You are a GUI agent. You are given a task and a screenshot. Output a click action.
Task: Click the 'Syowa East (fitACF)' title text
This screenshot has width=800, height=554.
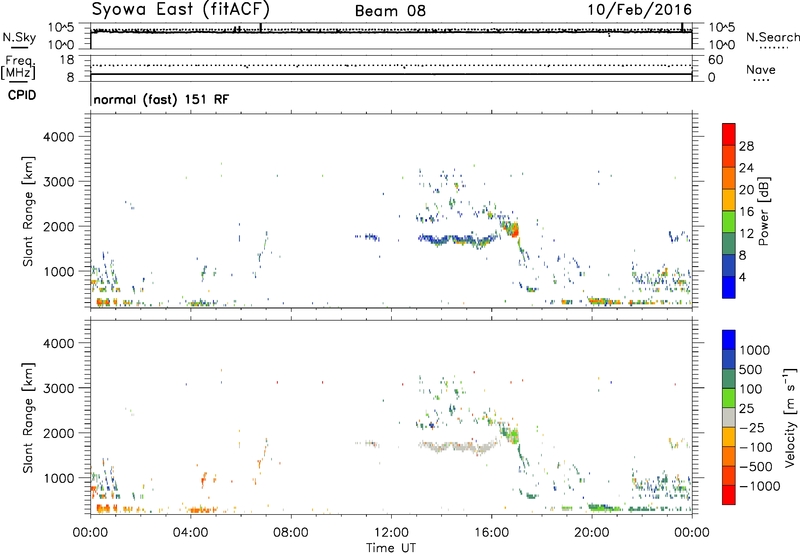click(180, 9)
